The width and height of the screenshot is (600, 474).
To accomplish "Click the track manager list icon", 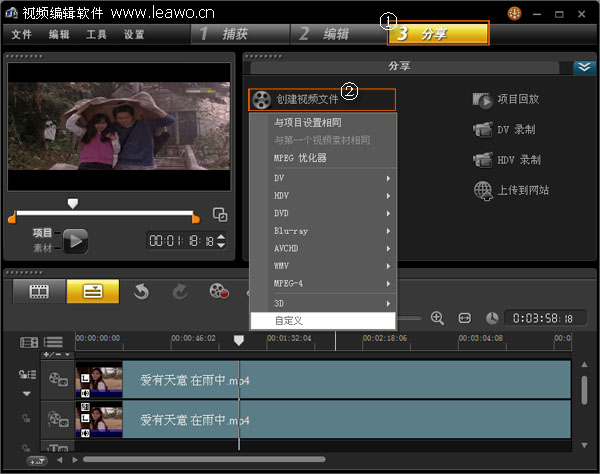I will pyautogui.click(x=53, y=342).
